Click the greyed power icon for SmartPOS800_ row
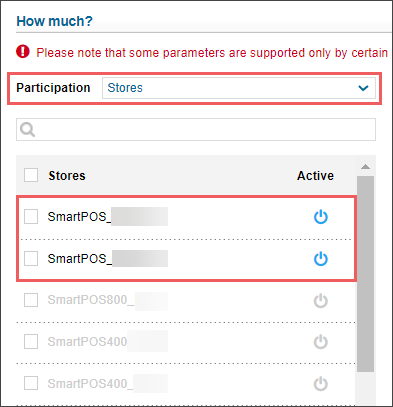The image size is (393, 407). [x=321, y=301]
